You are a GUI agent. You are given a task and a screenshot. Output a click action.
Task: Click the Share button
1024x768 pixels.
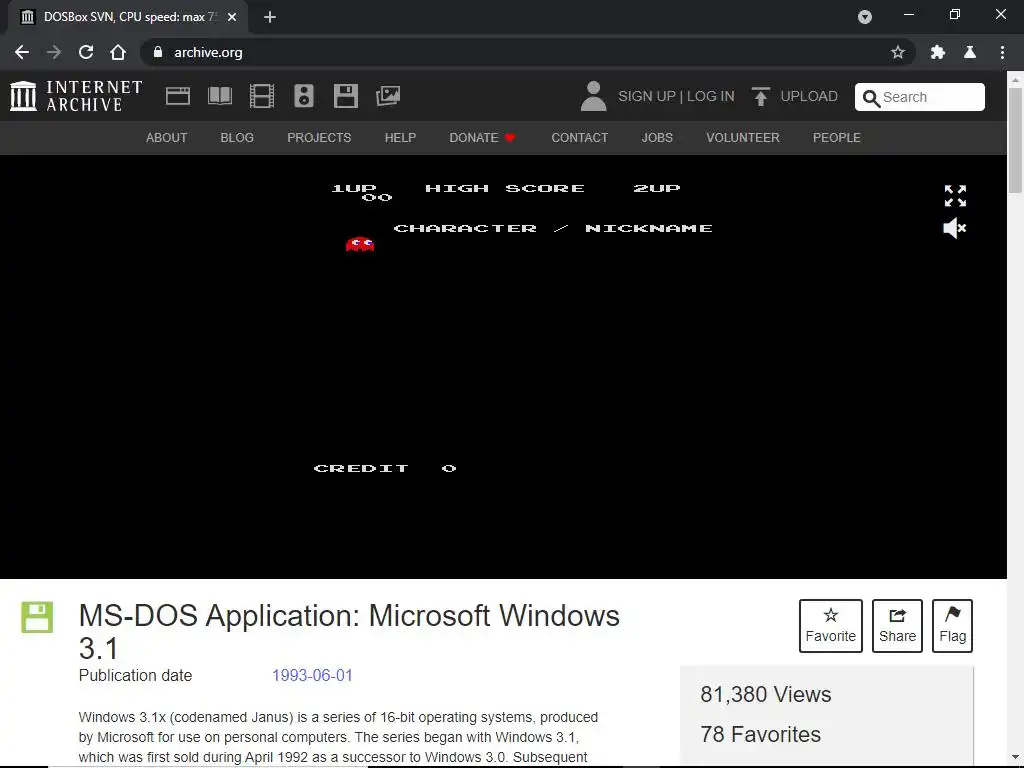point(897,626)
